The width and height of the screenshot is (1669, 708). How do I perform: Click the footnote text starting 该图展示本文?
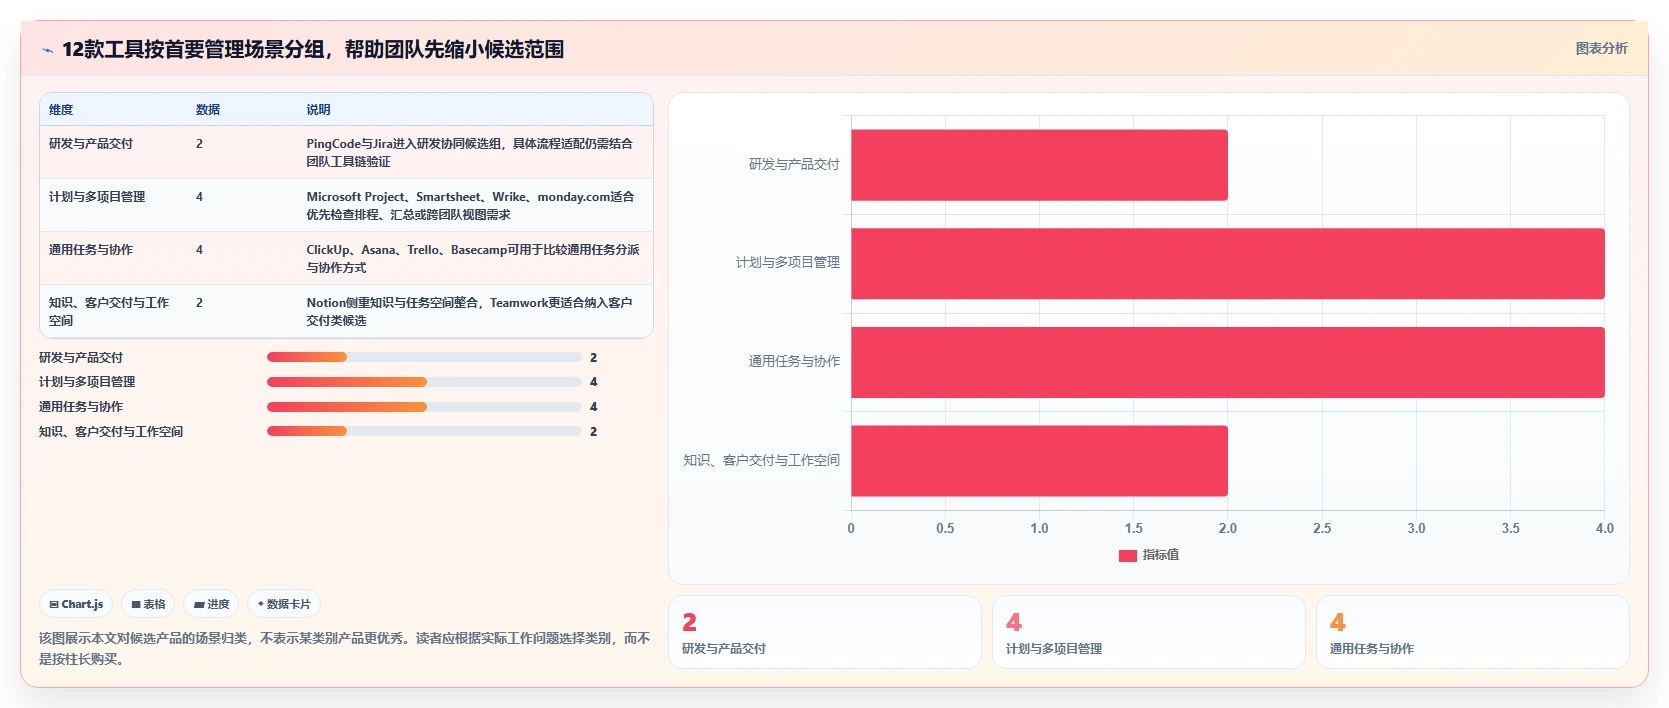click(345, 649)
